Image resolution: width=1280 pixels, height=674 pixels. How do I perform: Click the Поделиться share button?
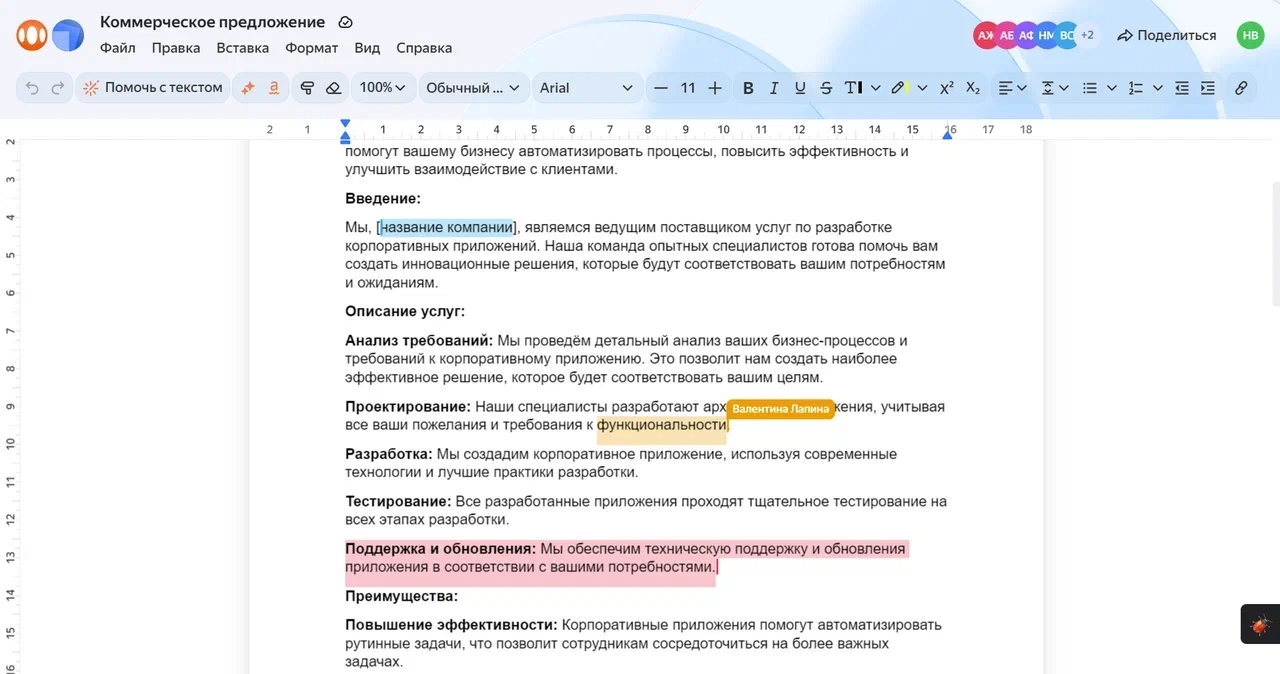coord(1167,35)
